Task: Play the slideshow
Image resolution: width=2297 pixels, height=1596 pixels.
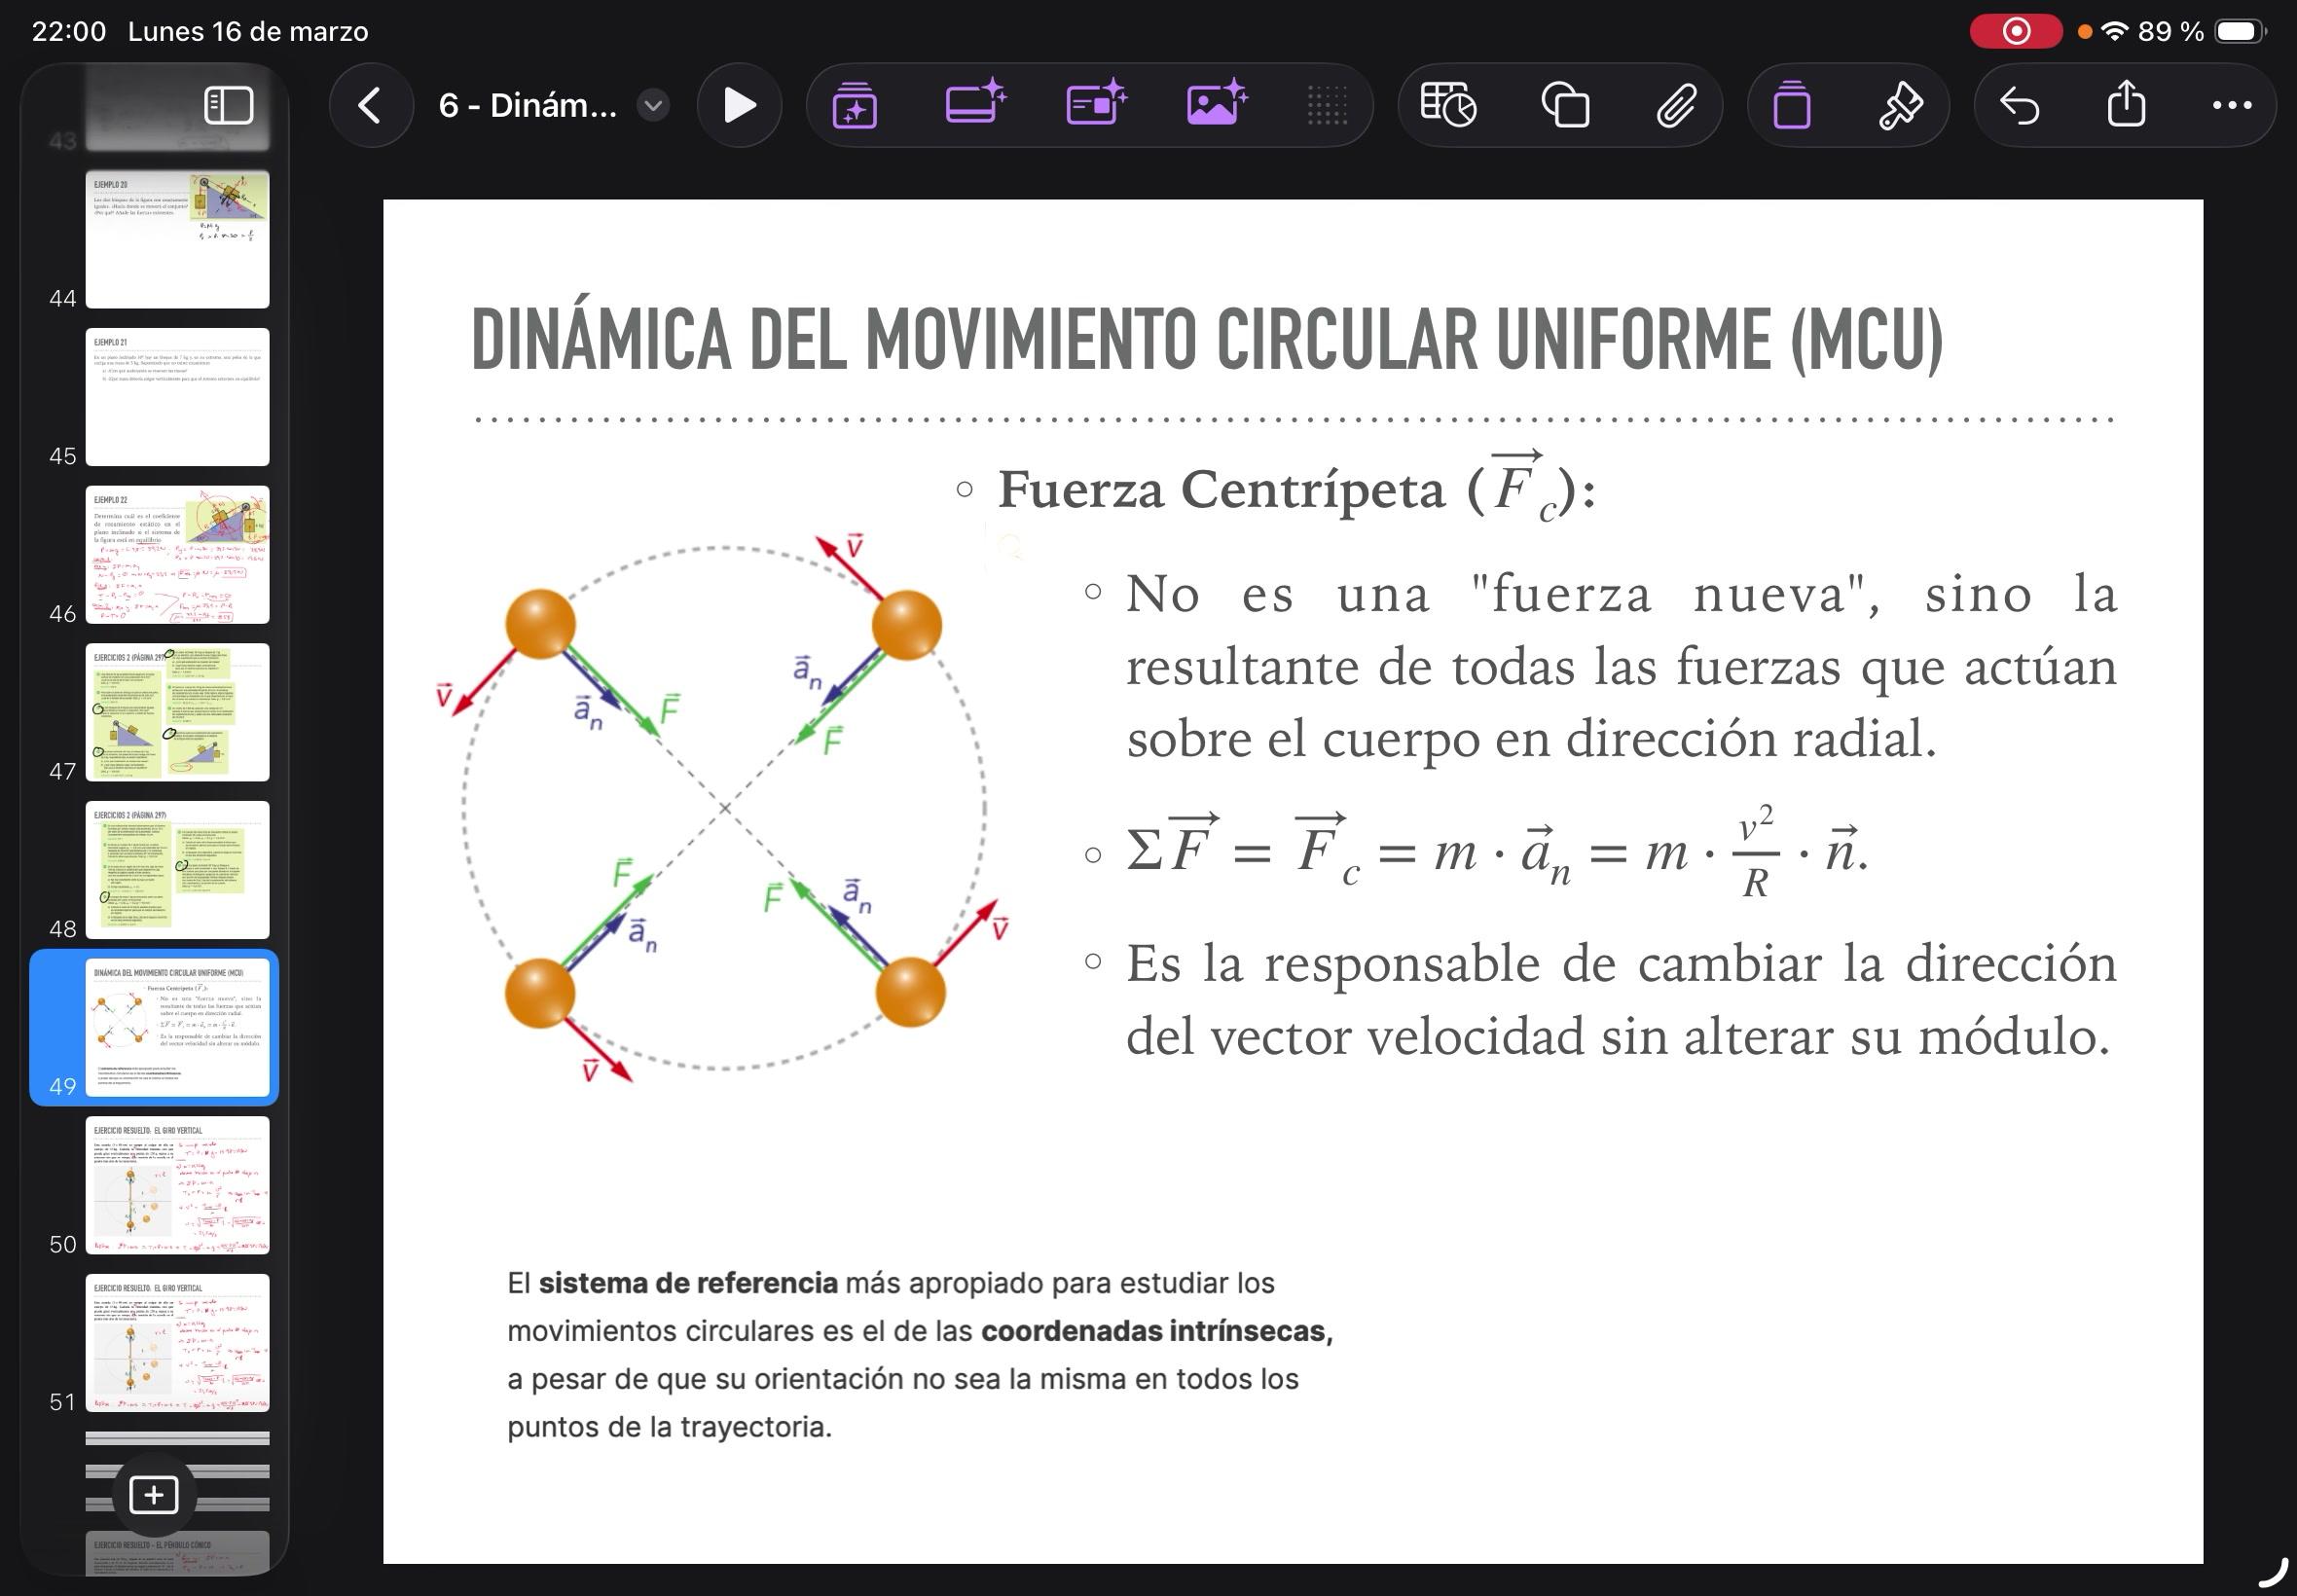Action: tap(739, 105)
